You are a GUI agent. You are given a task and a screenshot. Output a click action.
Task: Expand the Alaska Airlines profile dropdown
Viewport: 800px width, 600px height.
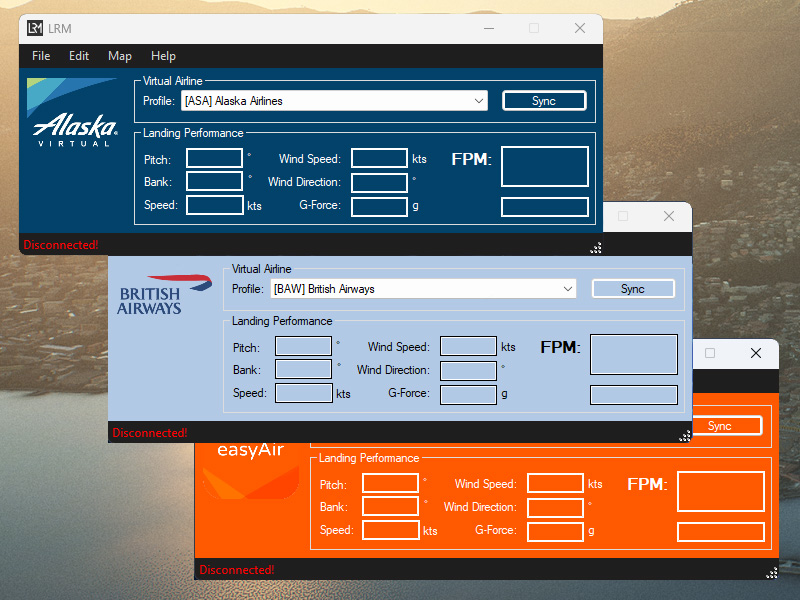[x=479, y=101]
